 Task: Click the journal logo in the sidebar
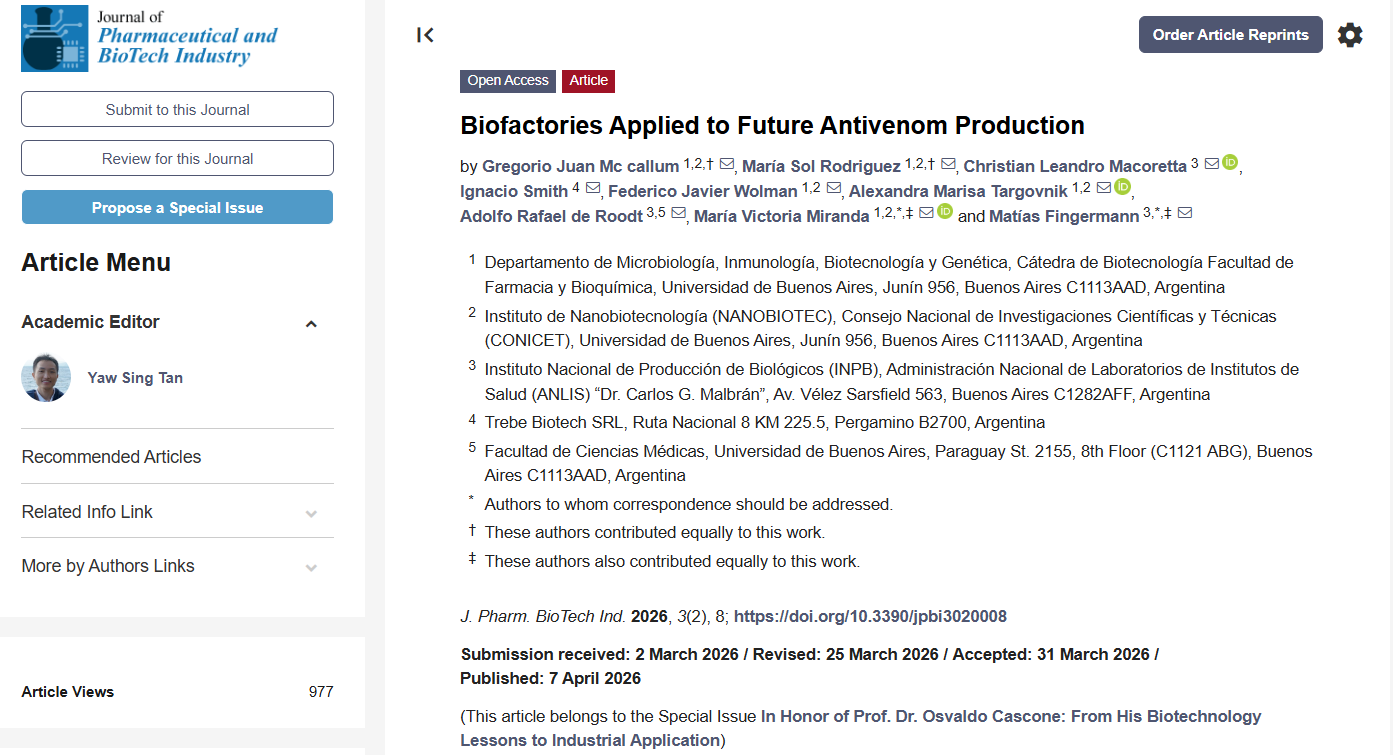149,38
